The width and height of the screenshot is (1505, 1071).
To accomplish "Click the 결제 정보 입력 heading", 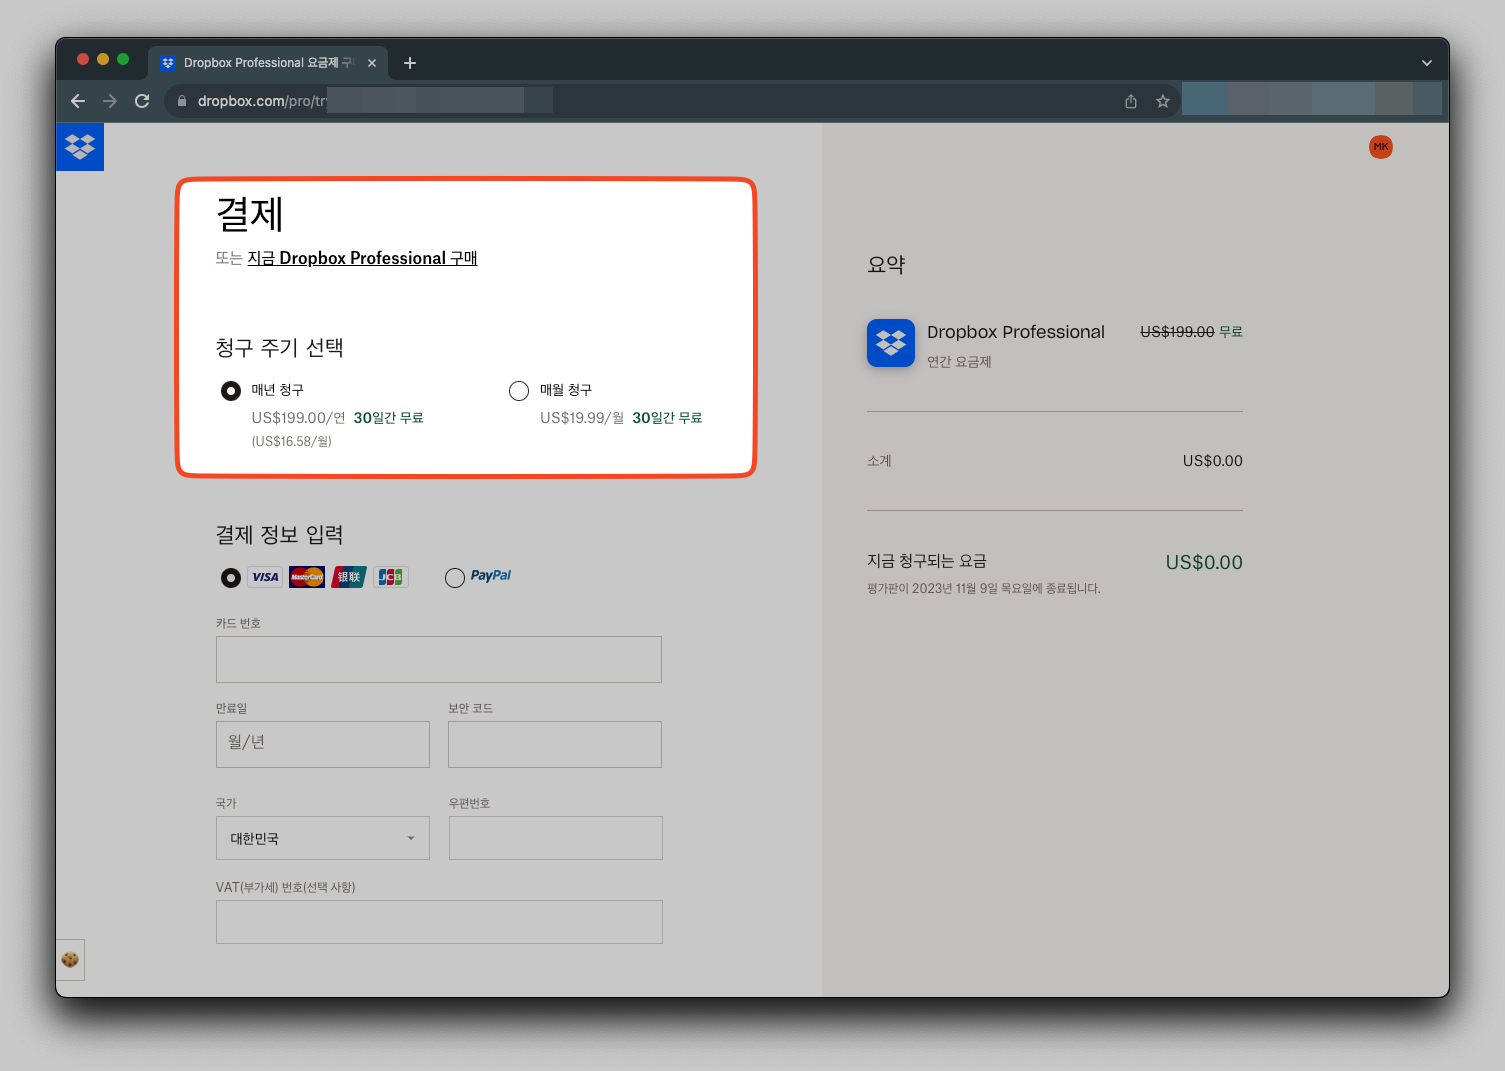I will pos(280,535).
